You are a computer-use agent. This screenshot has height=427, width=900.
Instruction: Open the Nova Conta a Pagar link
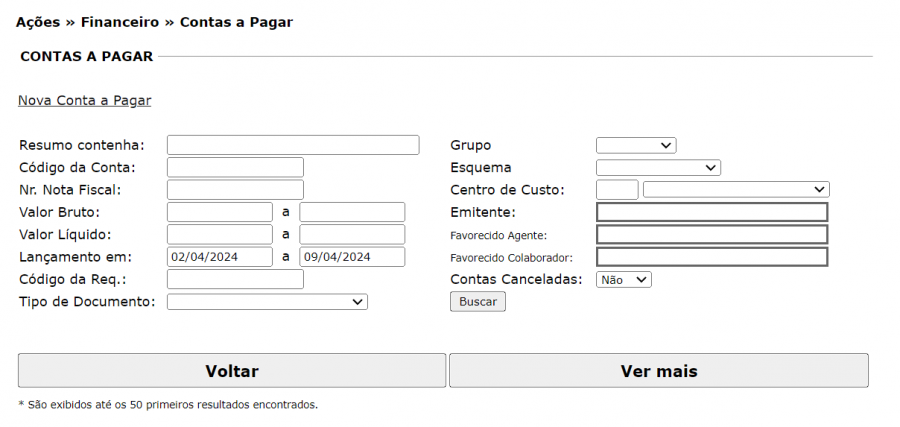84,101
